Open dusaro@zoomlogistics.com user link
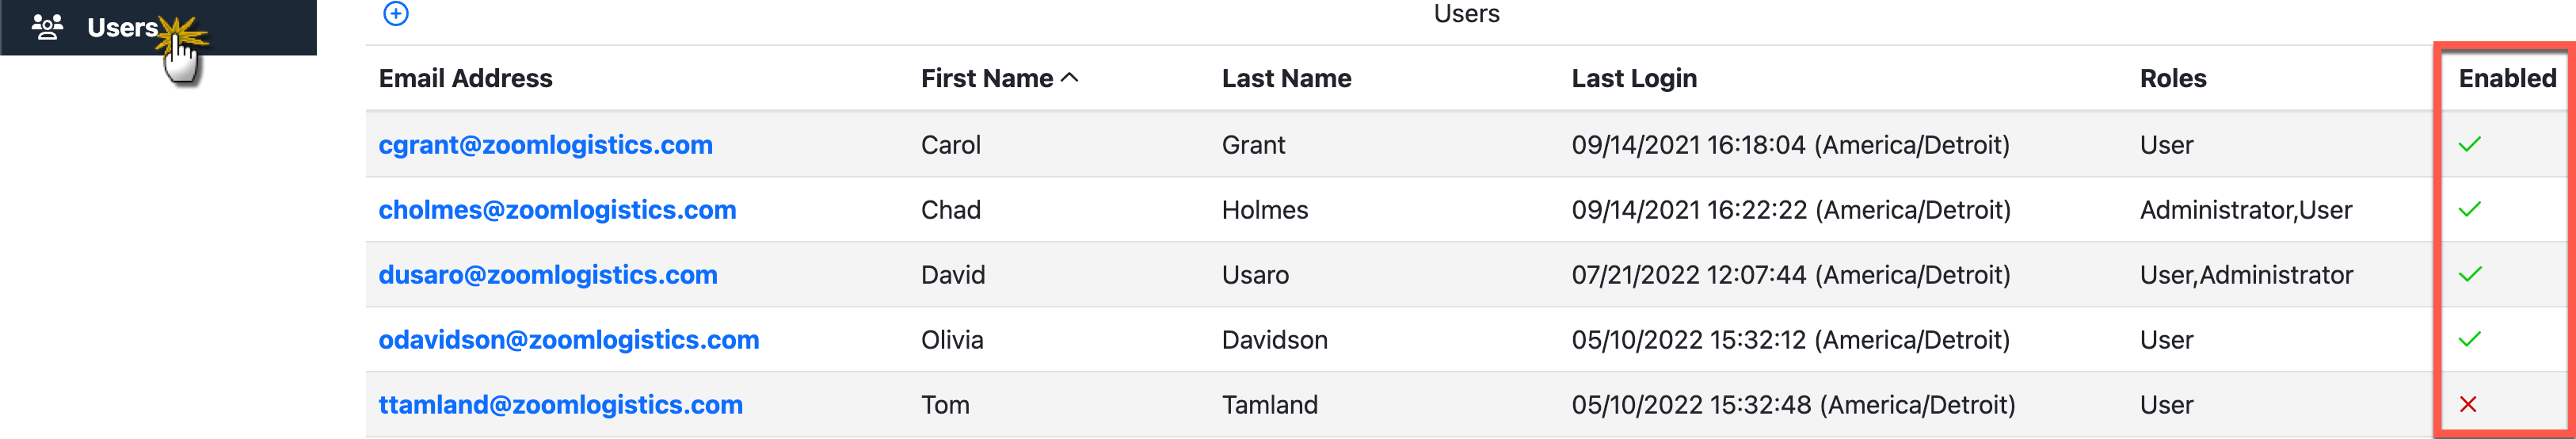The image size is (2576, 439). click(x=548, y=275)
